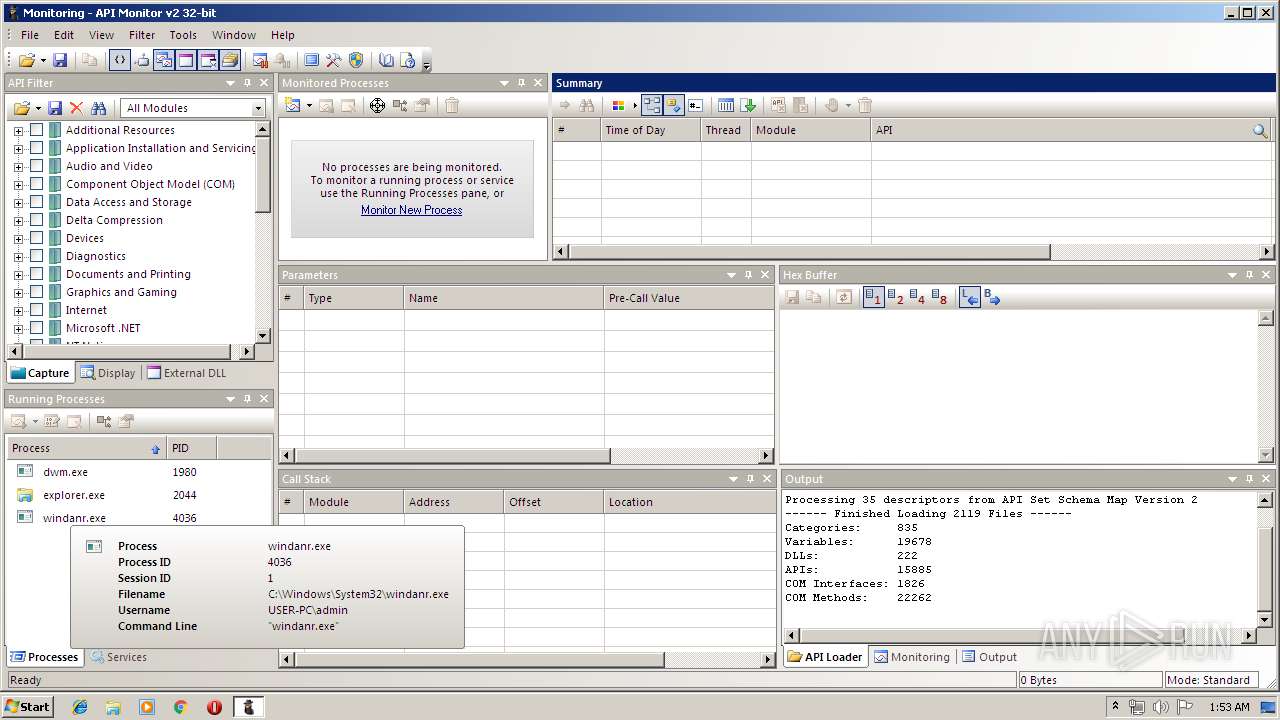Expand the Microsoft .NET tree node
The height and width of the screenshot is (720, 1280).
point(18,329)
